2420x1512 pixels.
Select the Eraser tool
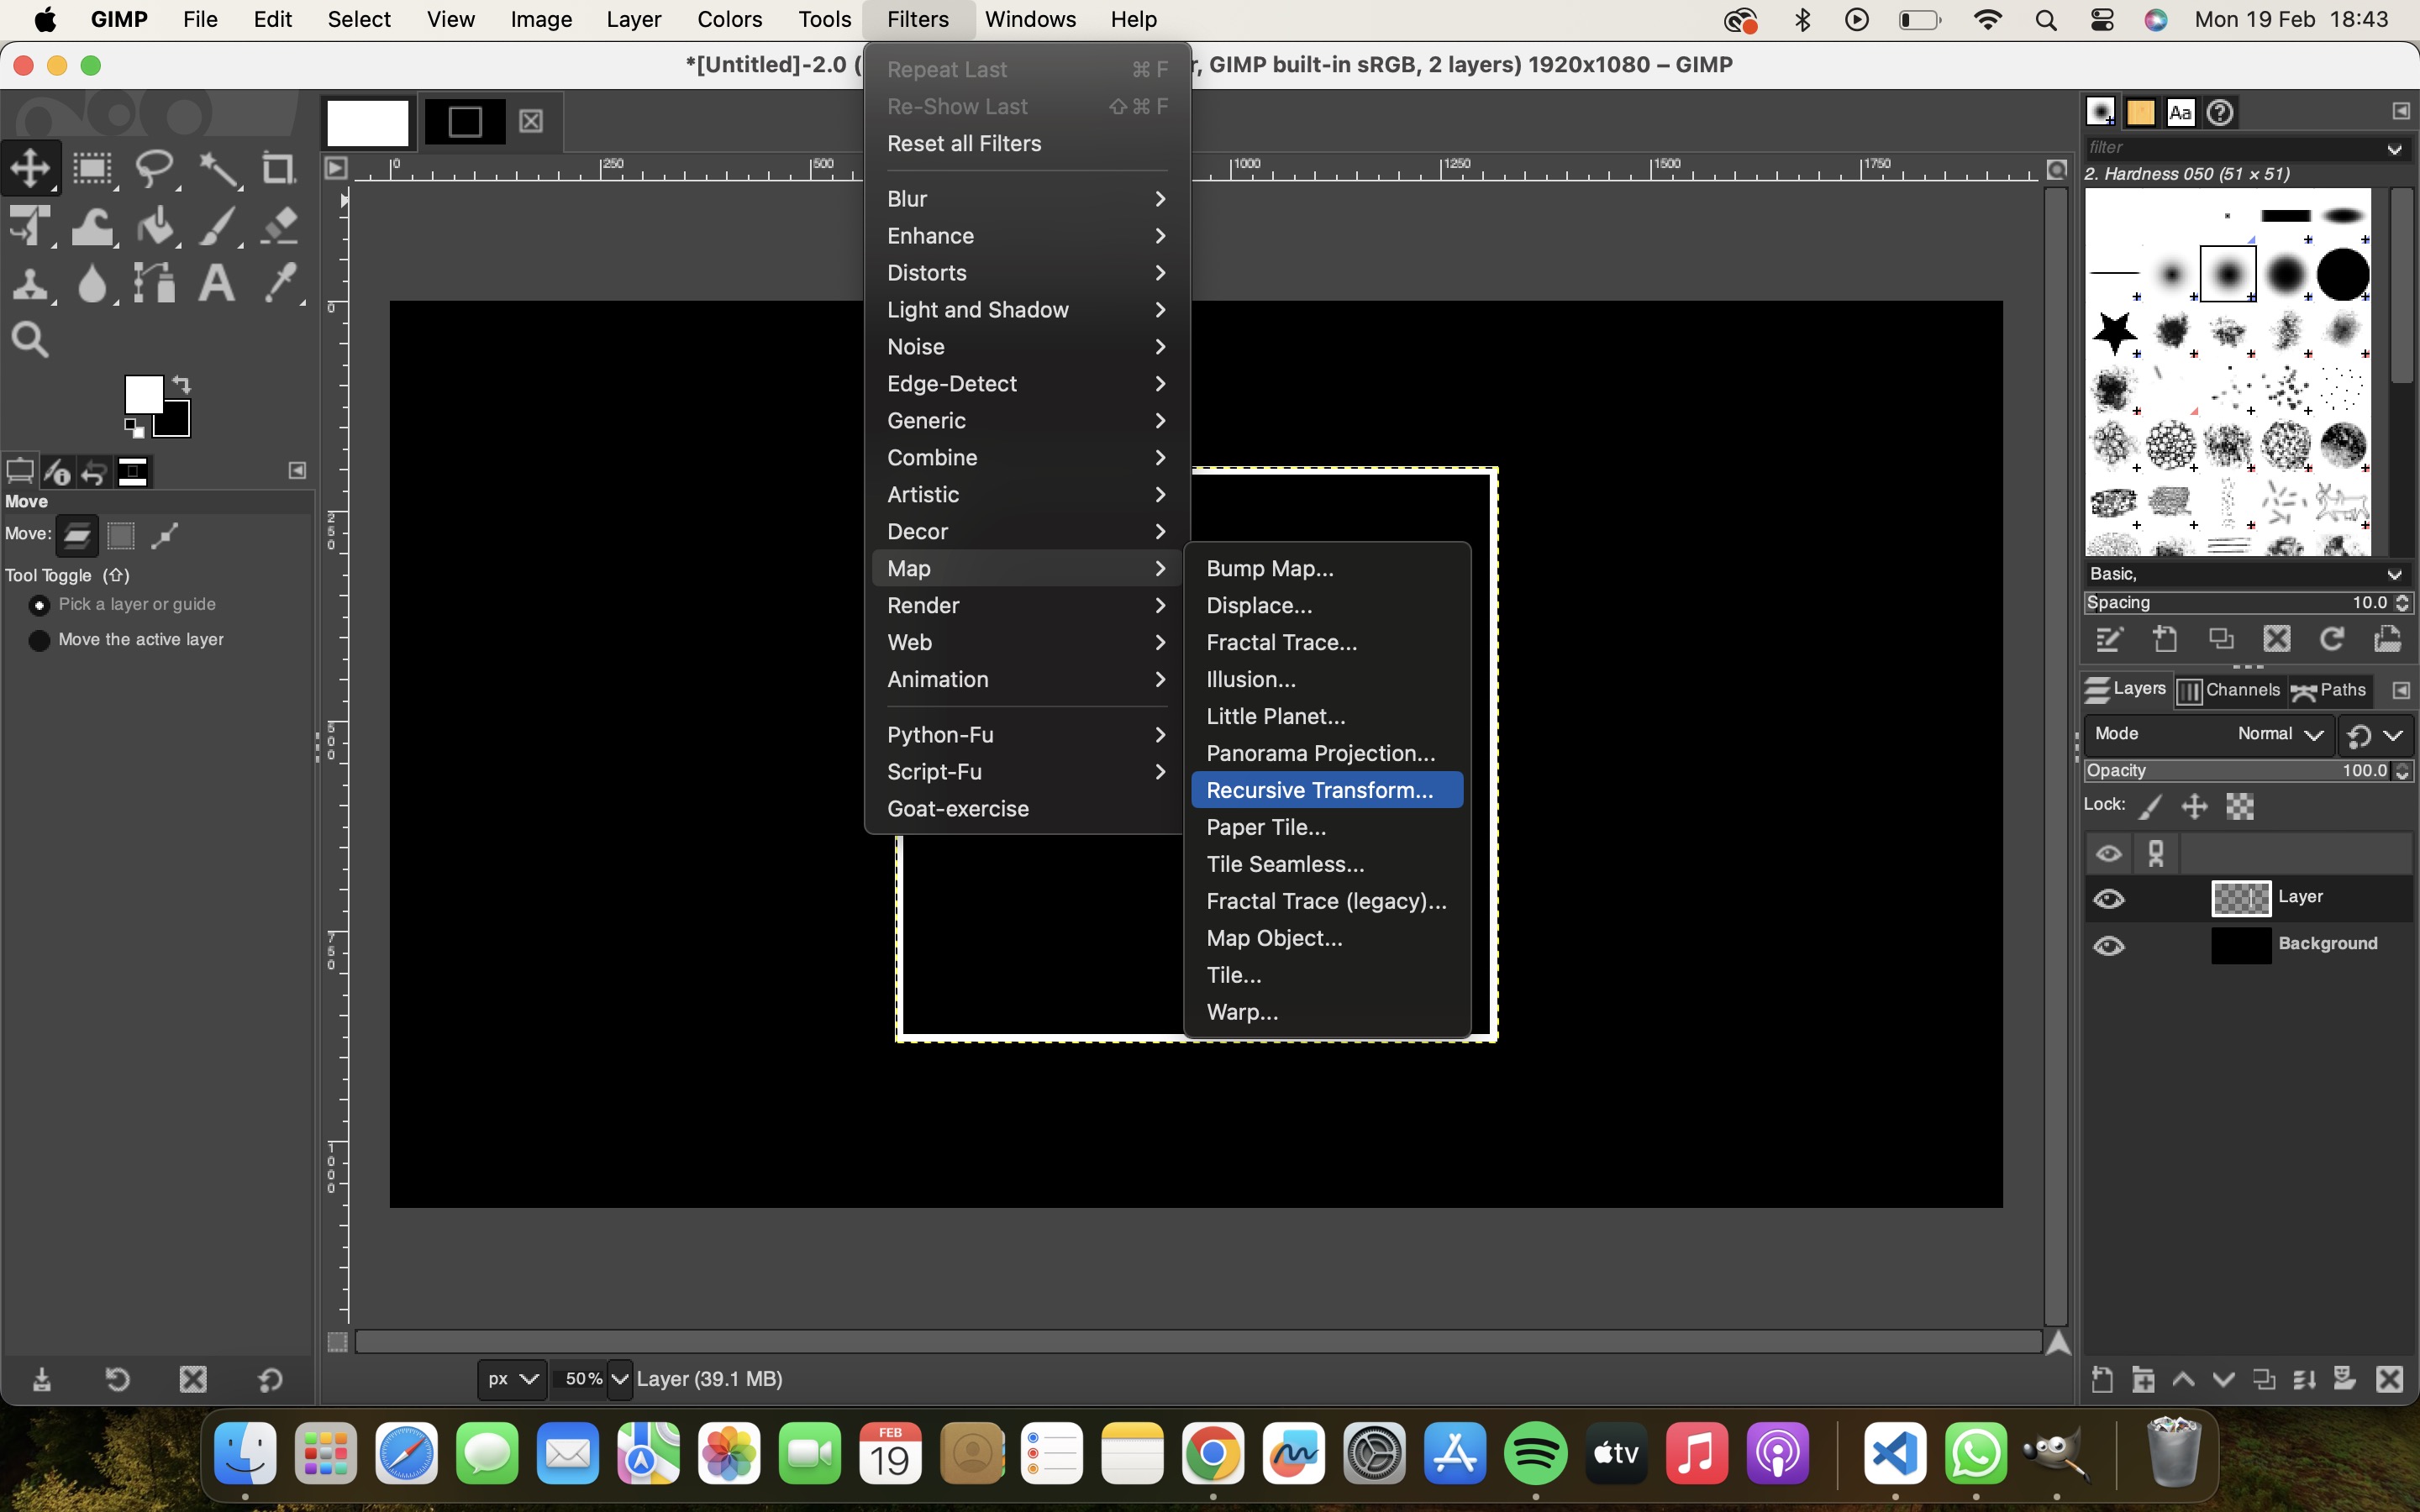pos(281,226)
